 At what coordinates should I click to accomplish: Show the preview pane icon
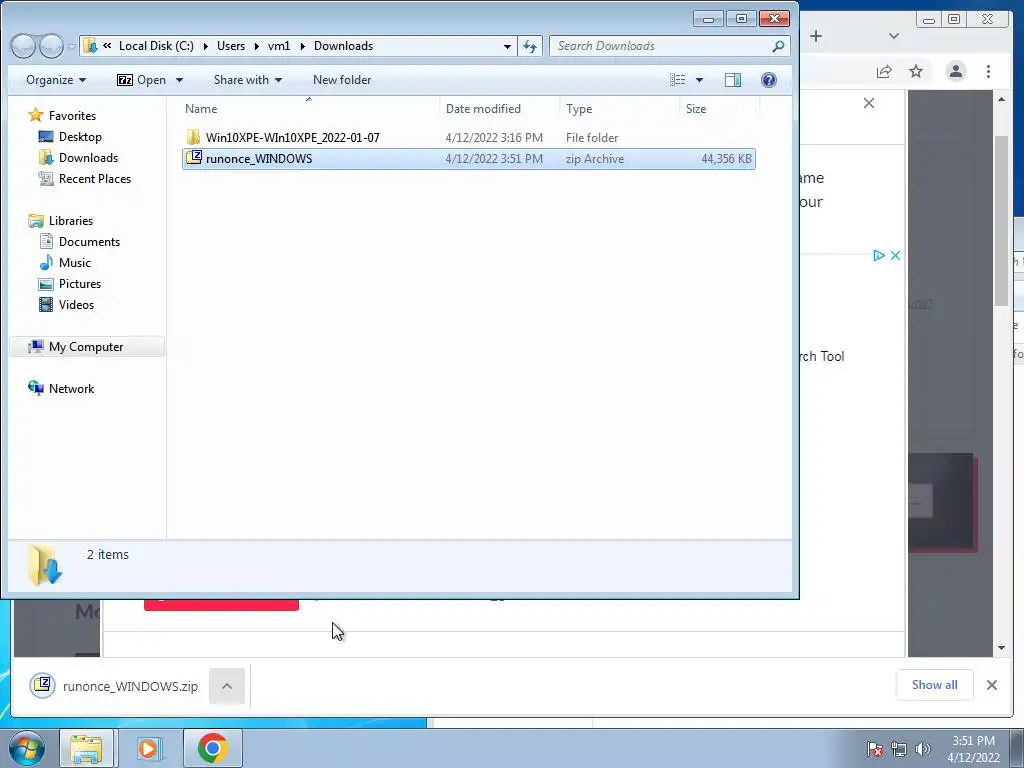pos(733,80)
